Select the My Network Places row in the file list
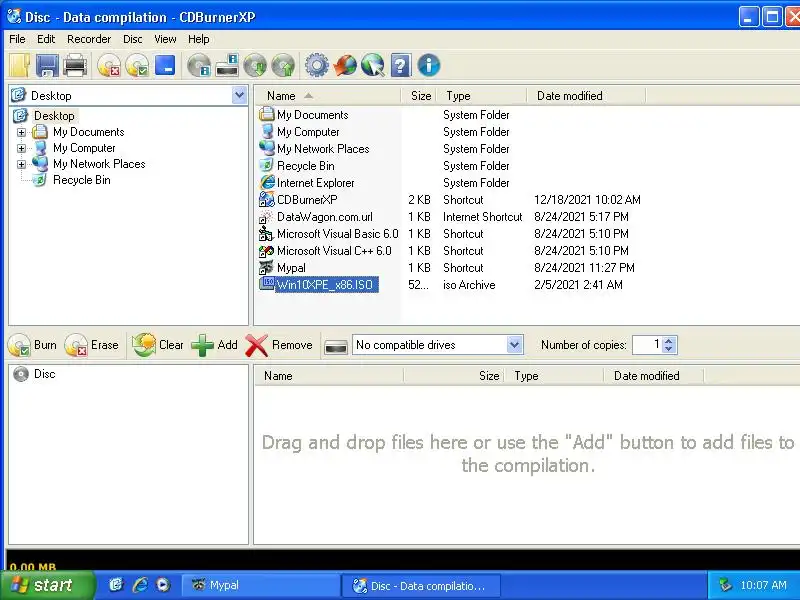The image size is (800, 600). pos(323,149)
